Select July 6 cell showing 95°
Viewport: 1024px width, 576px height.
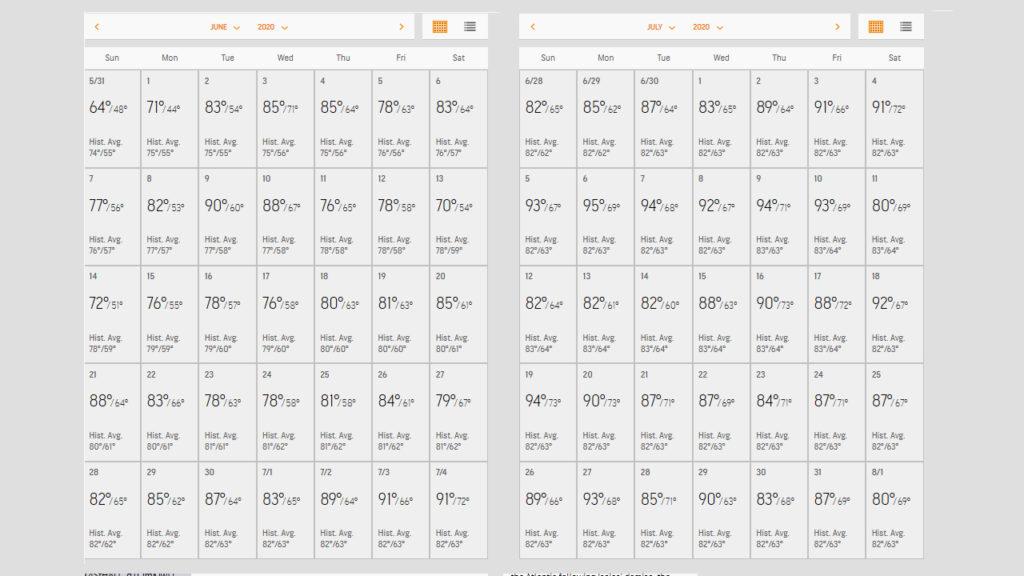pyautogui.click(x=605, y=216)
